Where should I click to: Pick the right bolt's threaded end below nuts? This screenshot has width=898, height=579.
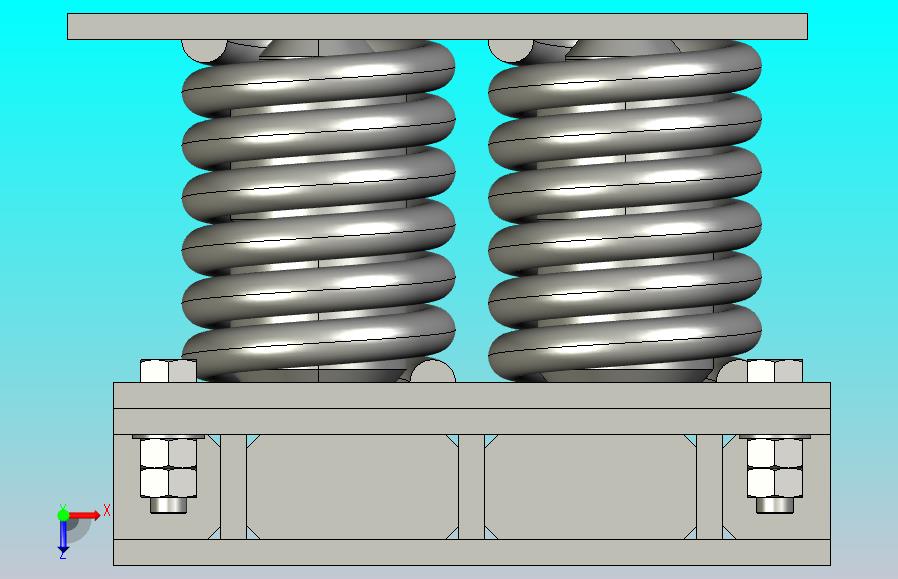775,506
